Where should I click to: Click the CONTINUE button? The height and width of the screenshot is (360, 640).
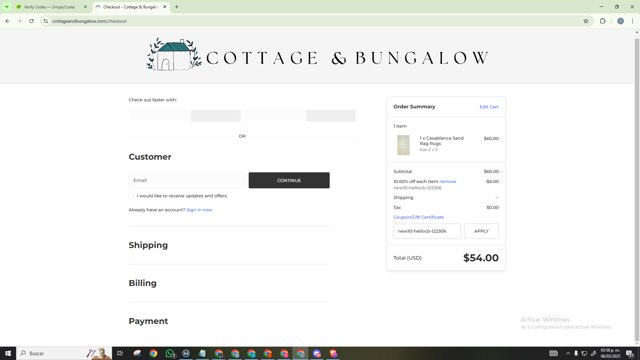pyautogui.click(x=289, y=180)
